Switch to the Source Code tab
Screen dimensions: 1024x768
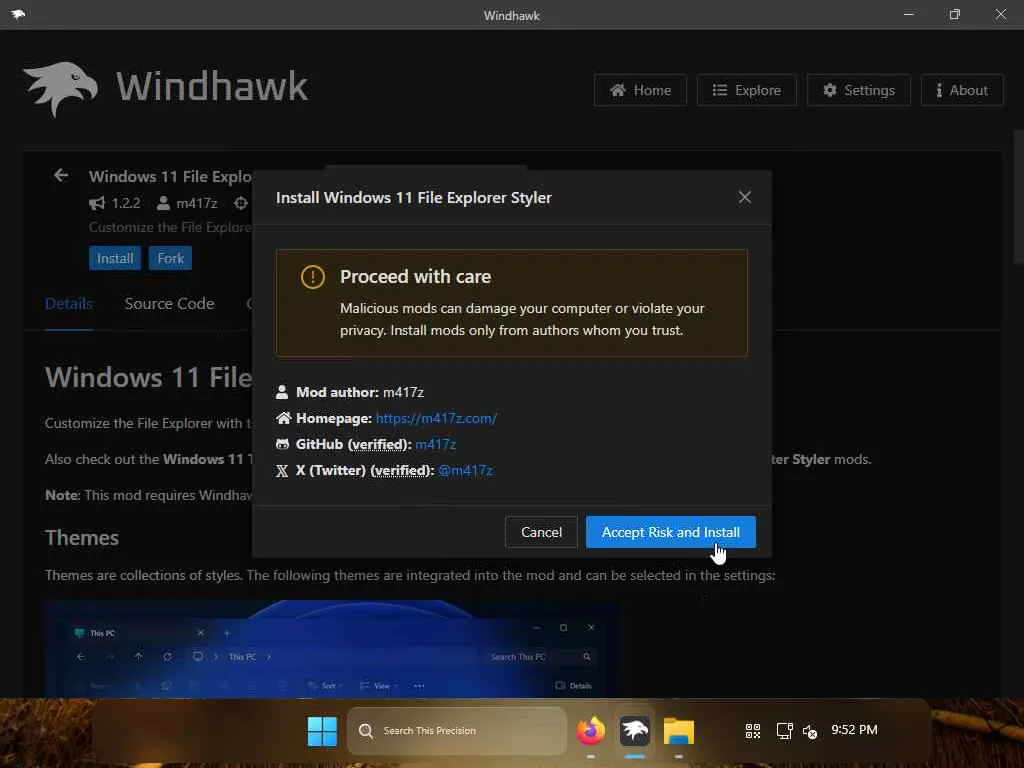point(169,304)
